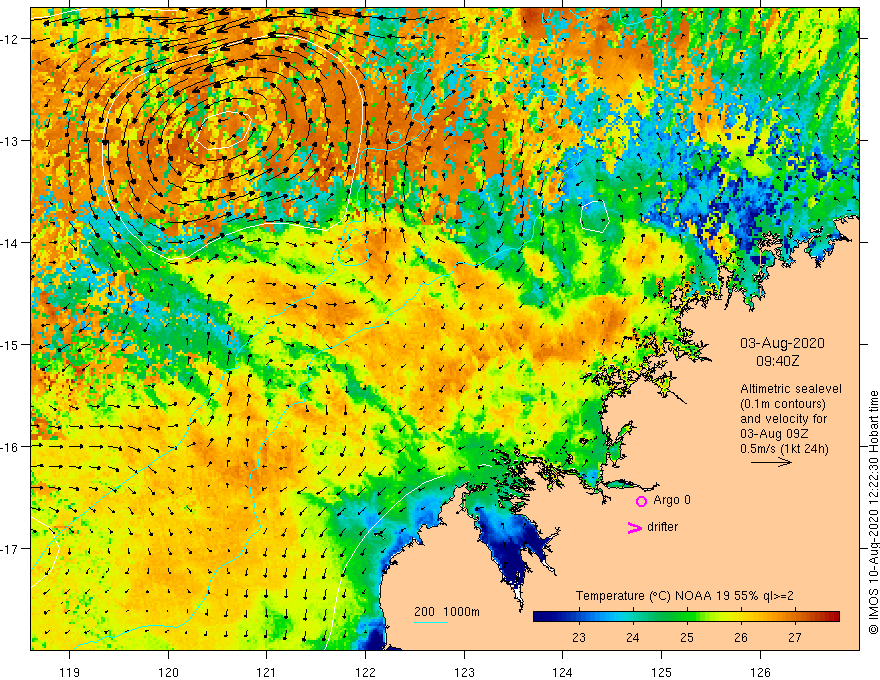The image size is (880, 680).
Task: Click the Altimetric sealevel text line
Action: click(x=791, y=389)
